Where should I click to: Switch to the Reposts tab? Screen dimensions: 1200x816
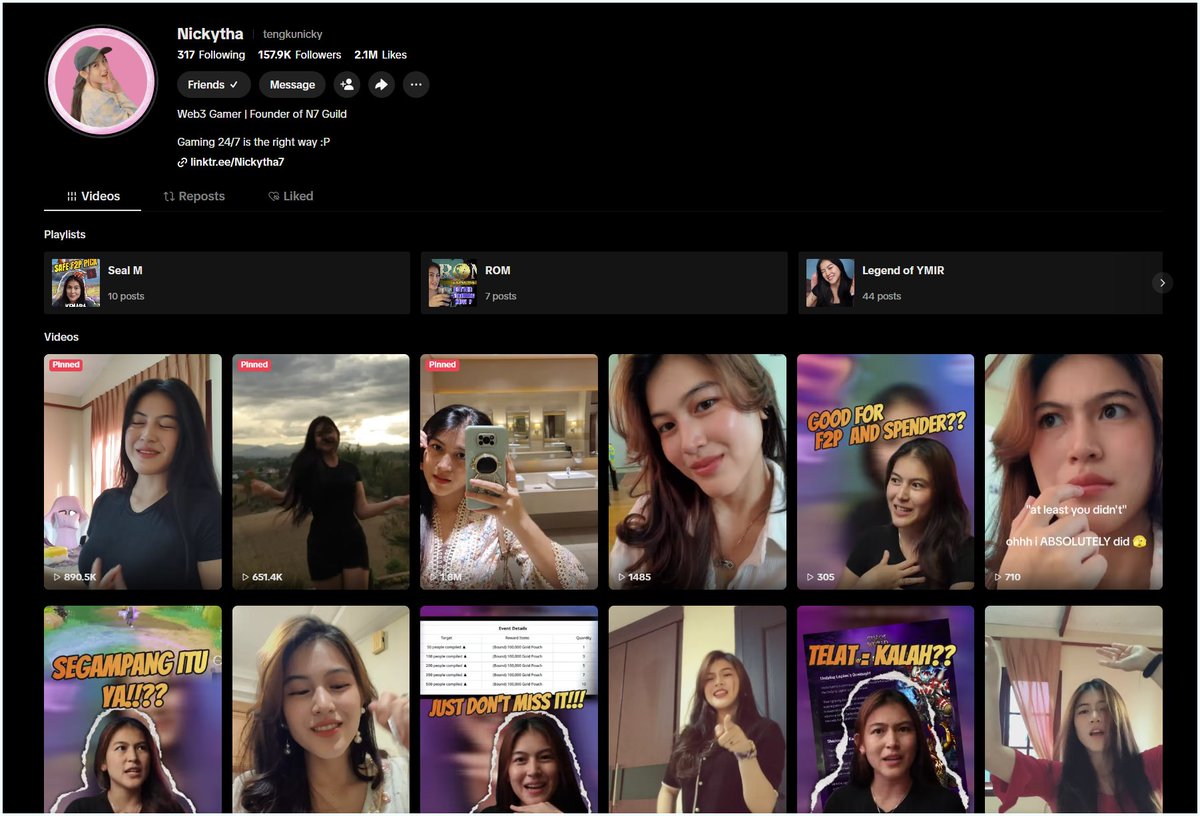tap(194, 196)
